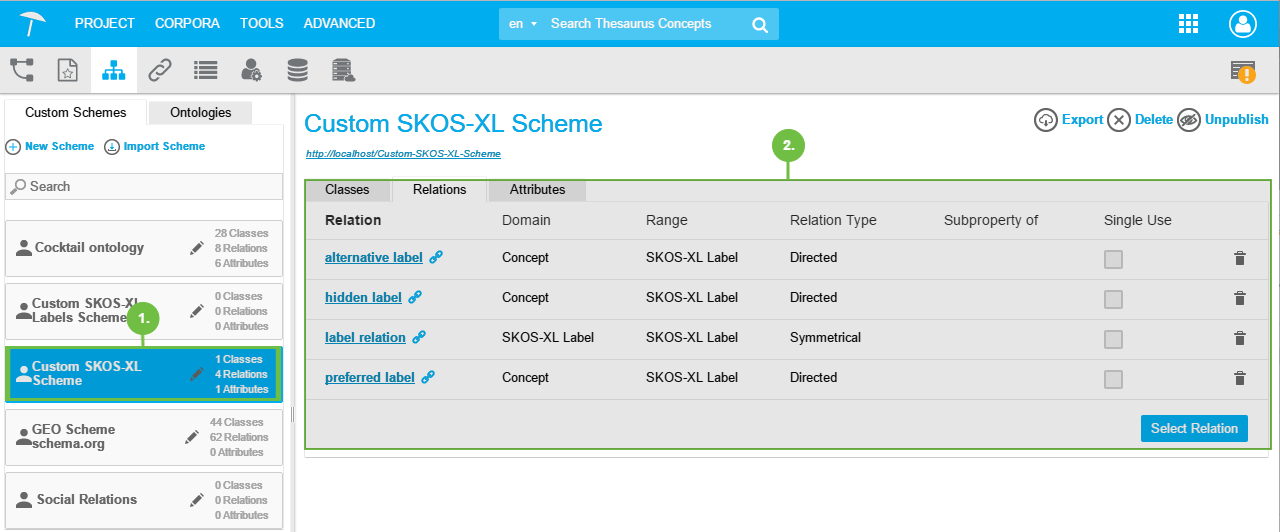Enable Single Use for hidden label
Image resolution: width=1280 pixels, height=532 pixels.
click(1113, 299)
